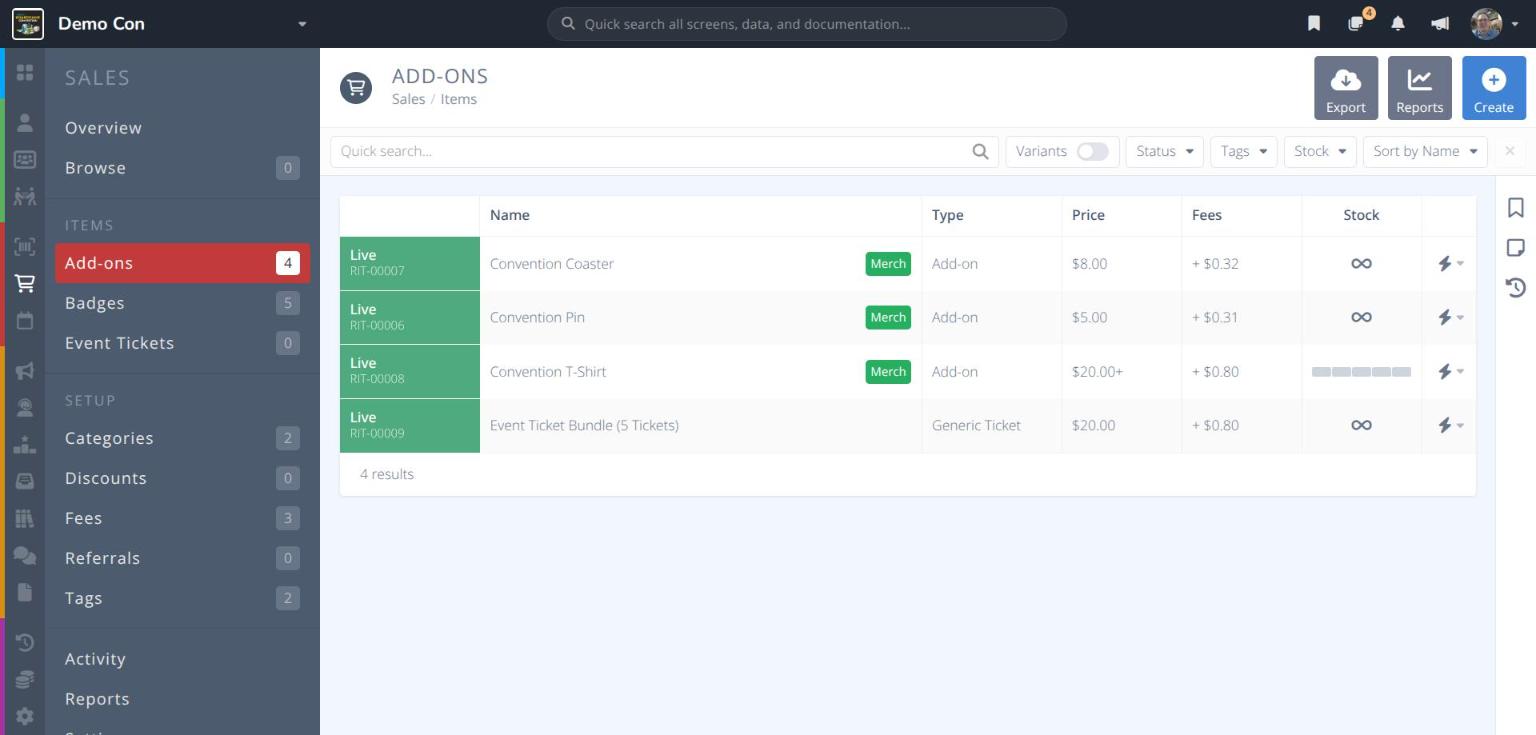Open the user avatar account menu

1494,24
